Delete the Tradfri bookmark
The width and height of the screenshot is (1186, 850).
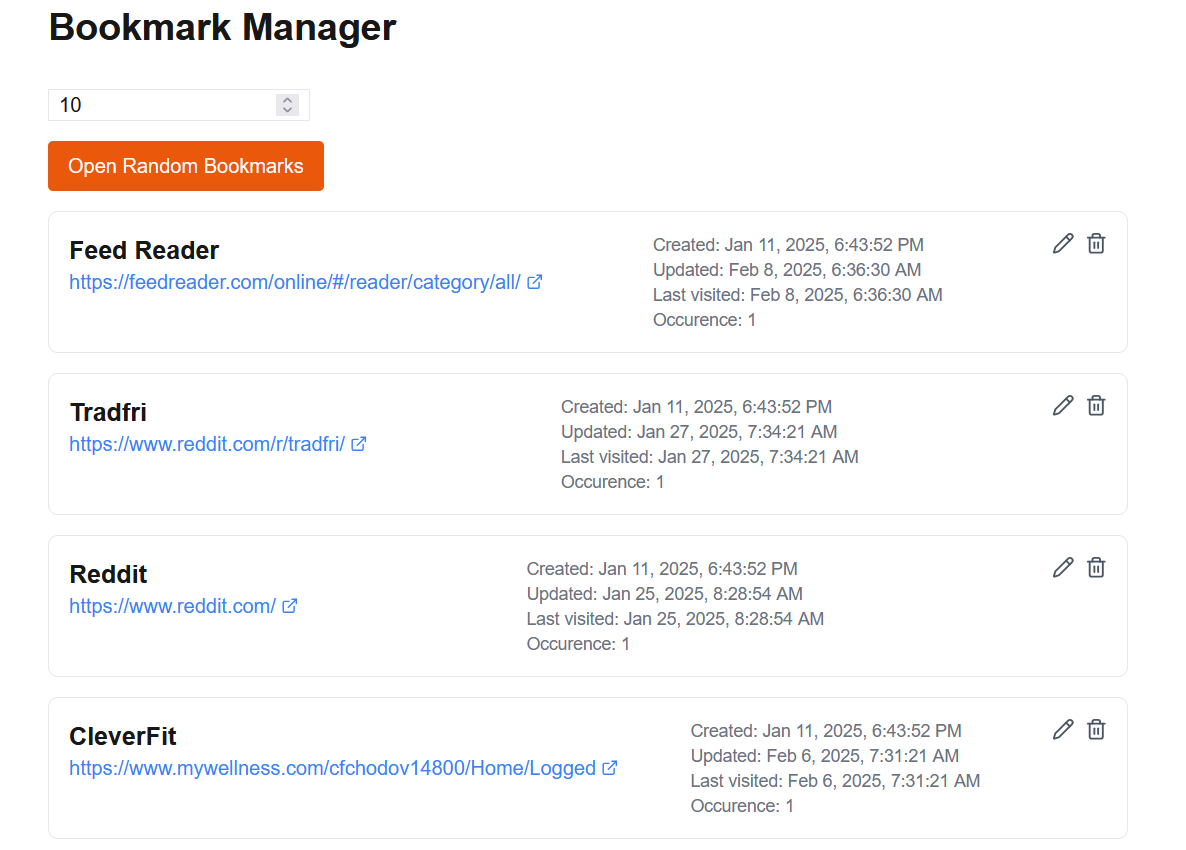[1096, 405]
